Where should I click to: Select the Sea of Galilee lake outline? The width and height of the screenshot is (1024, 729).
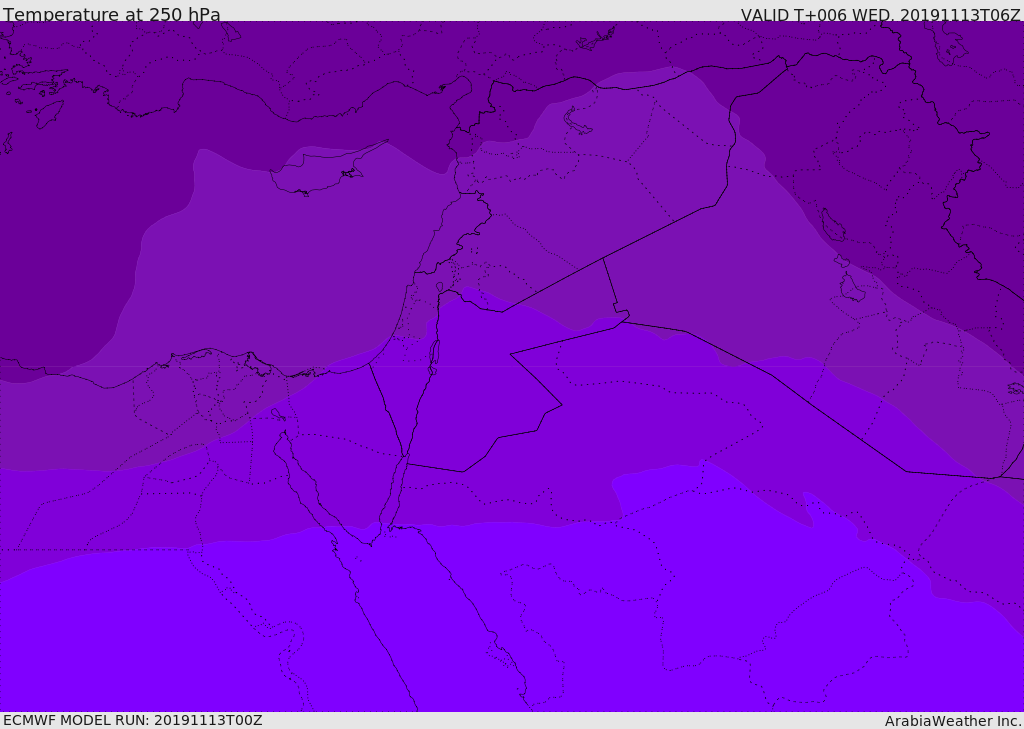440,288
